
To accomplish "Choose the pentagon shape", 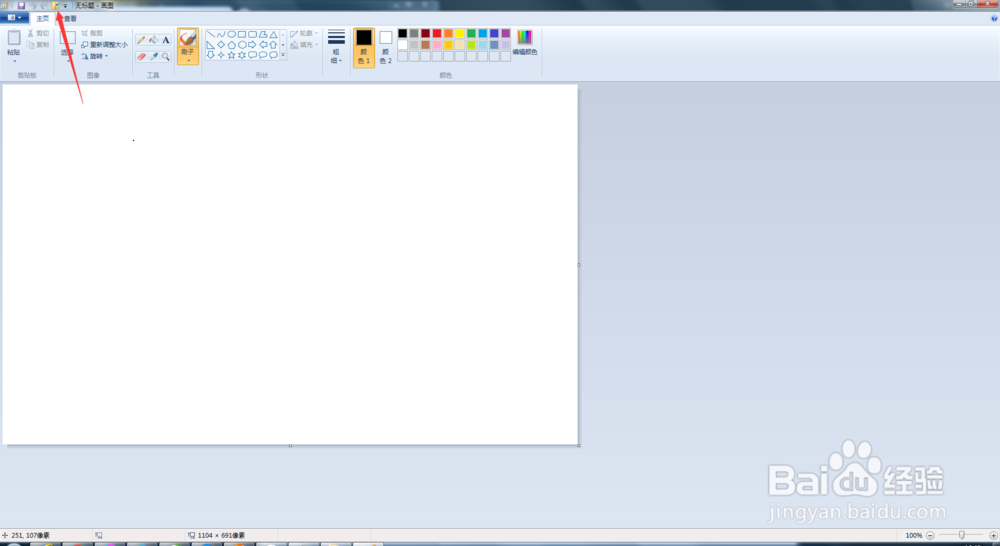I will (x=232, y=45).
